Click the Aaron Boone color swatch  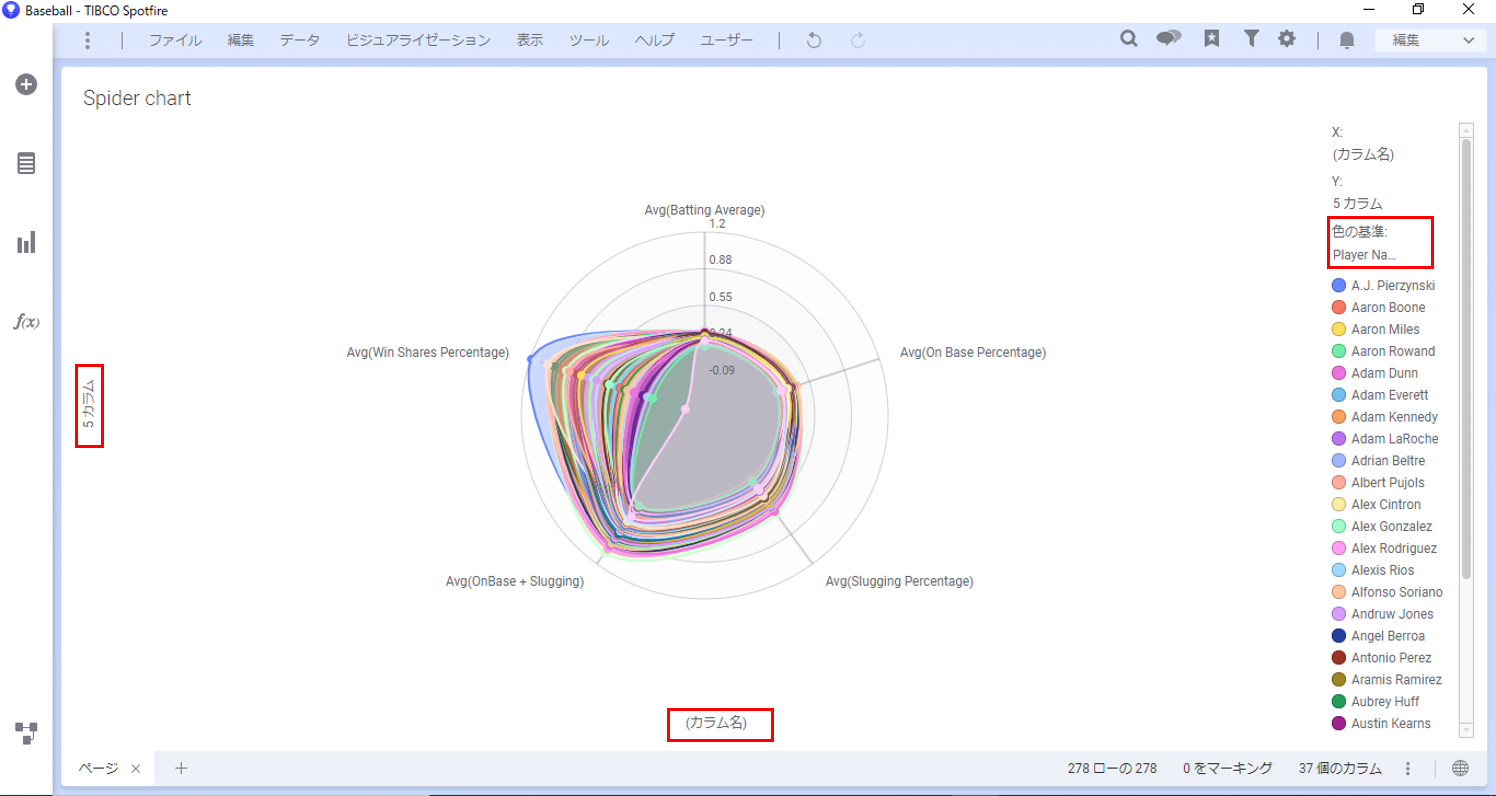(1339, 307)
